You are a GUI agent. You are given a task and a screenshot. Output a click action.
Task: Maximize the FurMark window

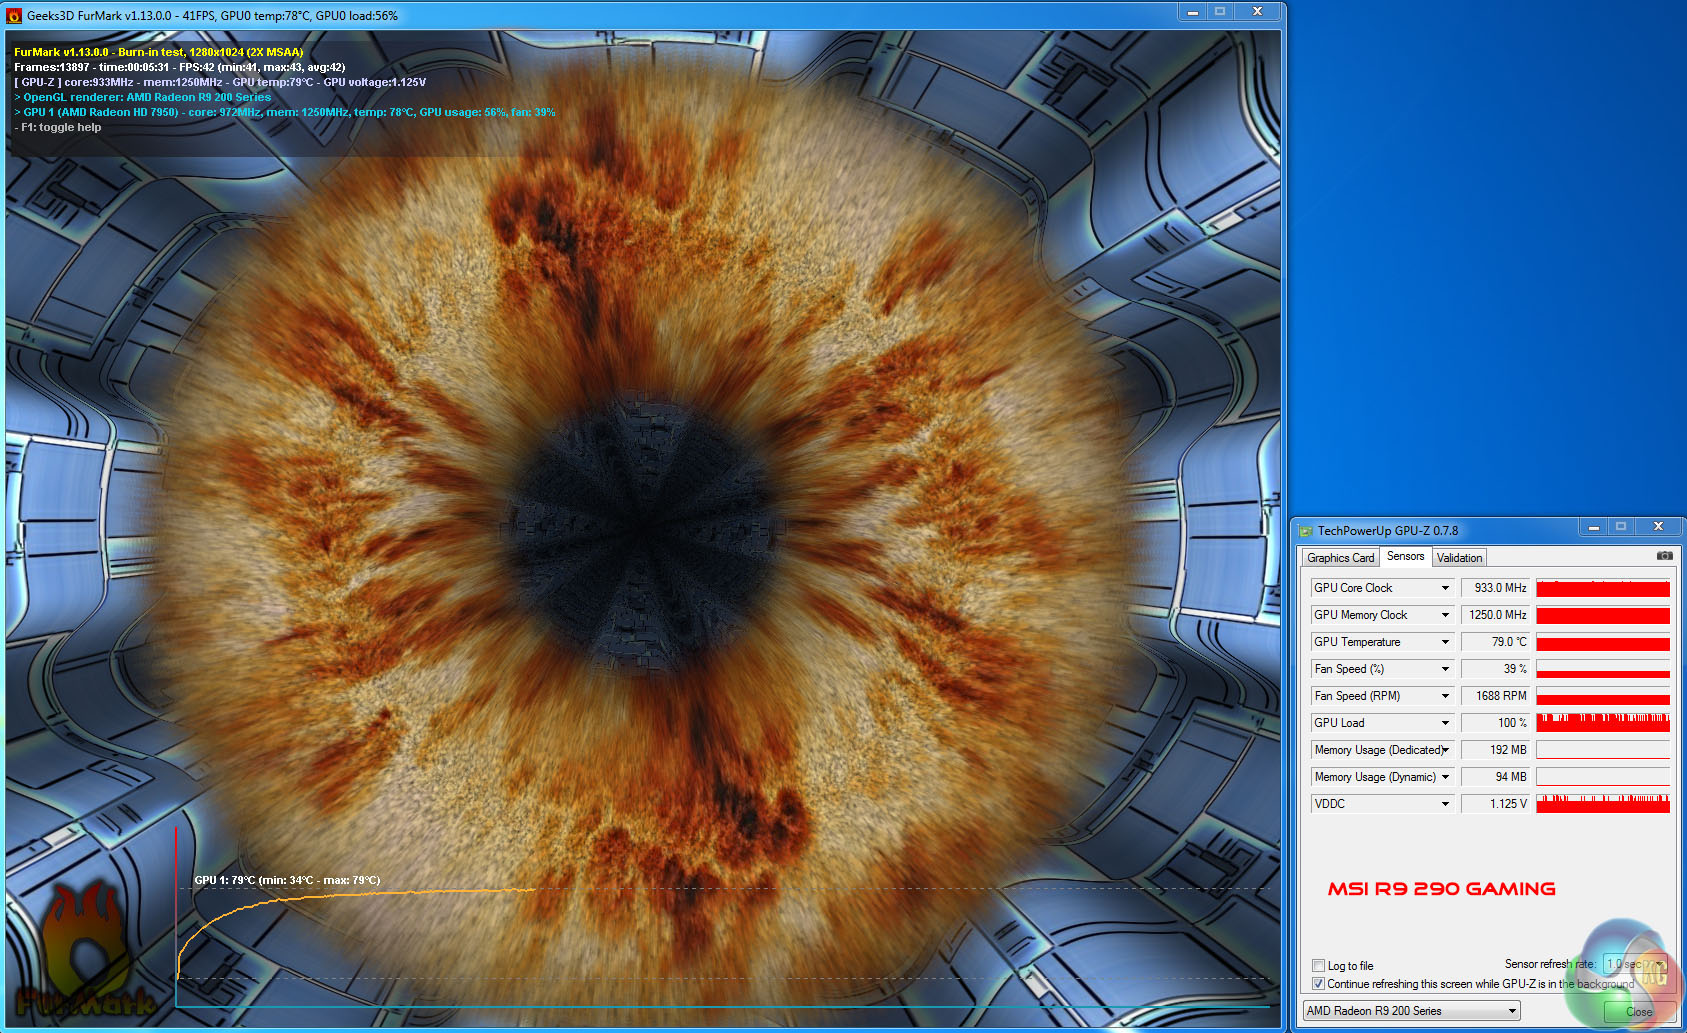pos(1220,12)
